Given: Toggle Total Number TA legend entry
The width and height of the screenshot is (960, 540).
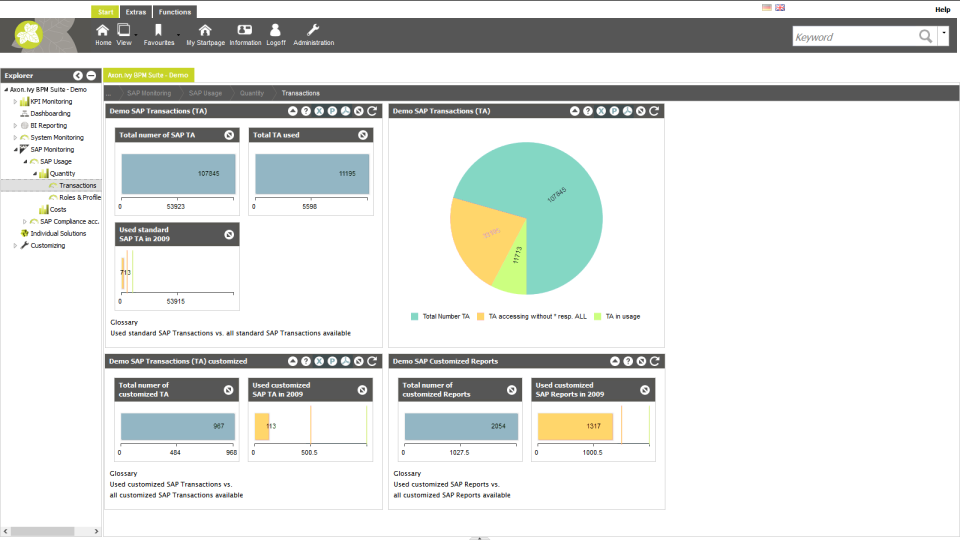Looking at the screenshot, I should [440, 317].
